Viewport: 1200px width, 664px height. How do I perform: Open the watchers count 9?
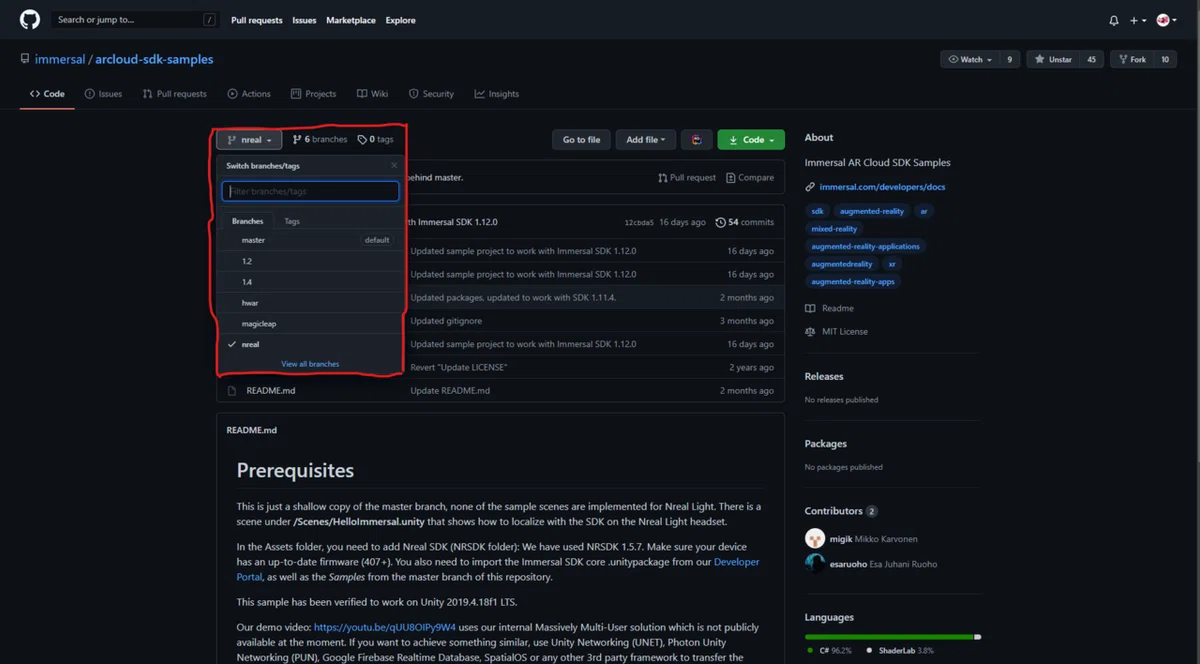tap(1009, 60)
